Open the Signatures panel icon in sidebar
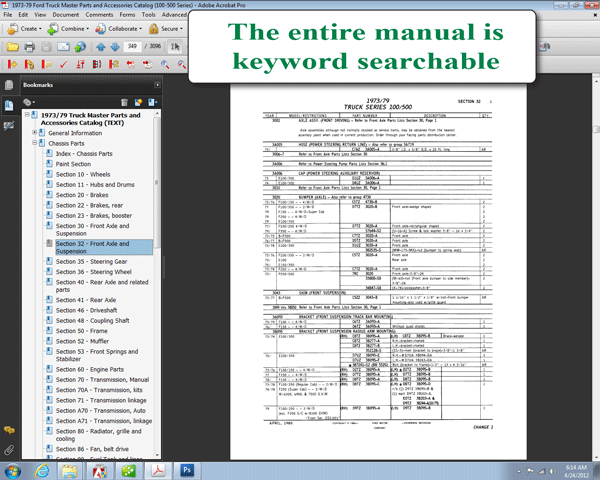Image resolution: width=600 pixels, height=480 pixels. (9, 126)
